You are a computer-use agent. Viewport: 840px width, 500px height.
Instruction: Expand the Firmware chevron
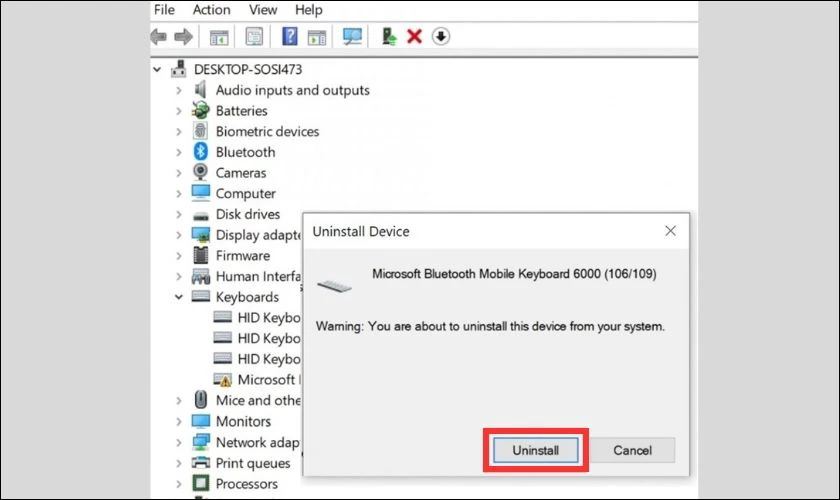[178, 256]
